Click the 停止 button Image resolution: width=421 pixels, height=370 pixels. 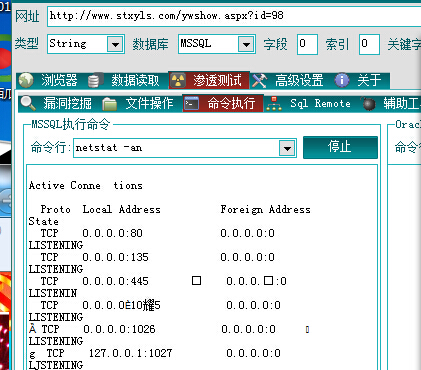(340, 147)
